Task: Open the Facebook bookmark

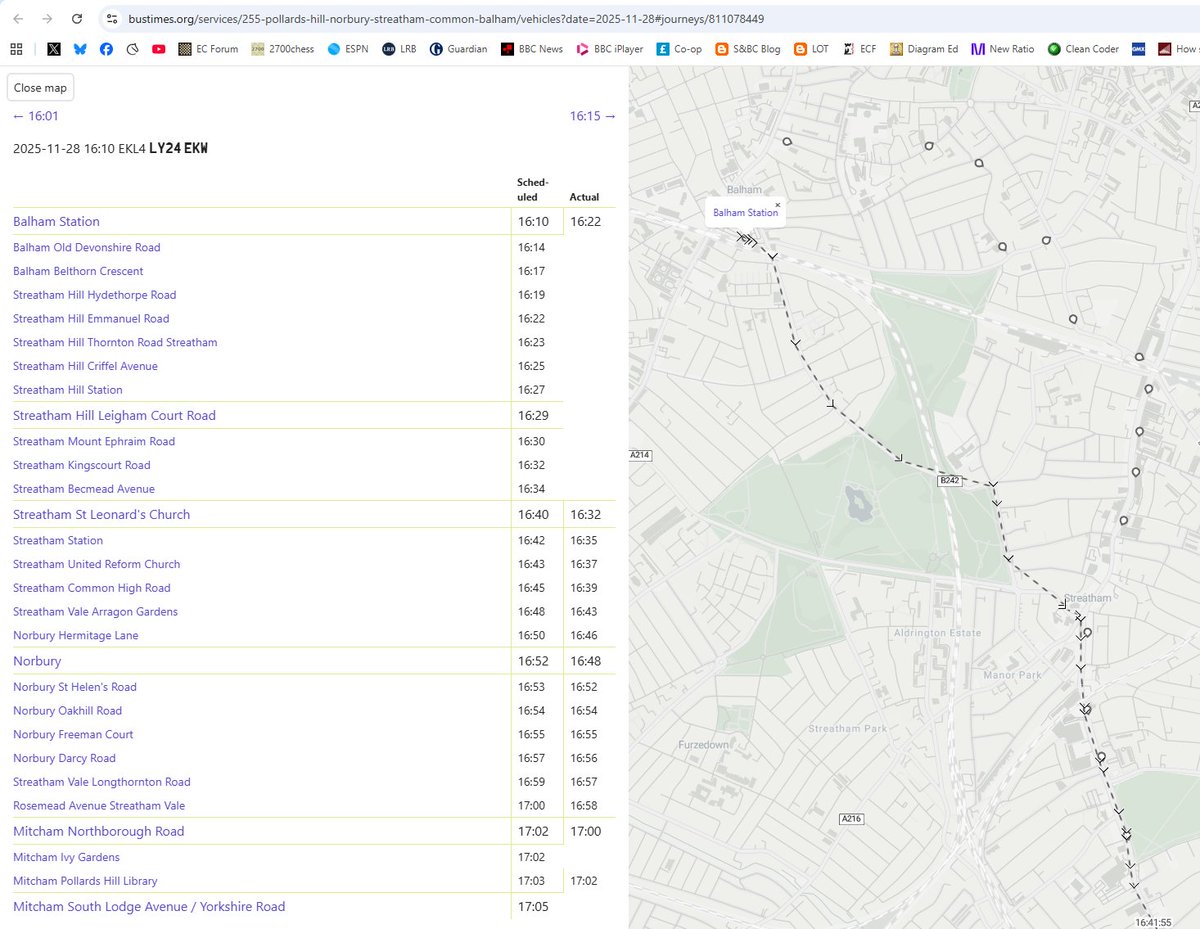Action: [x=106, y=48]
